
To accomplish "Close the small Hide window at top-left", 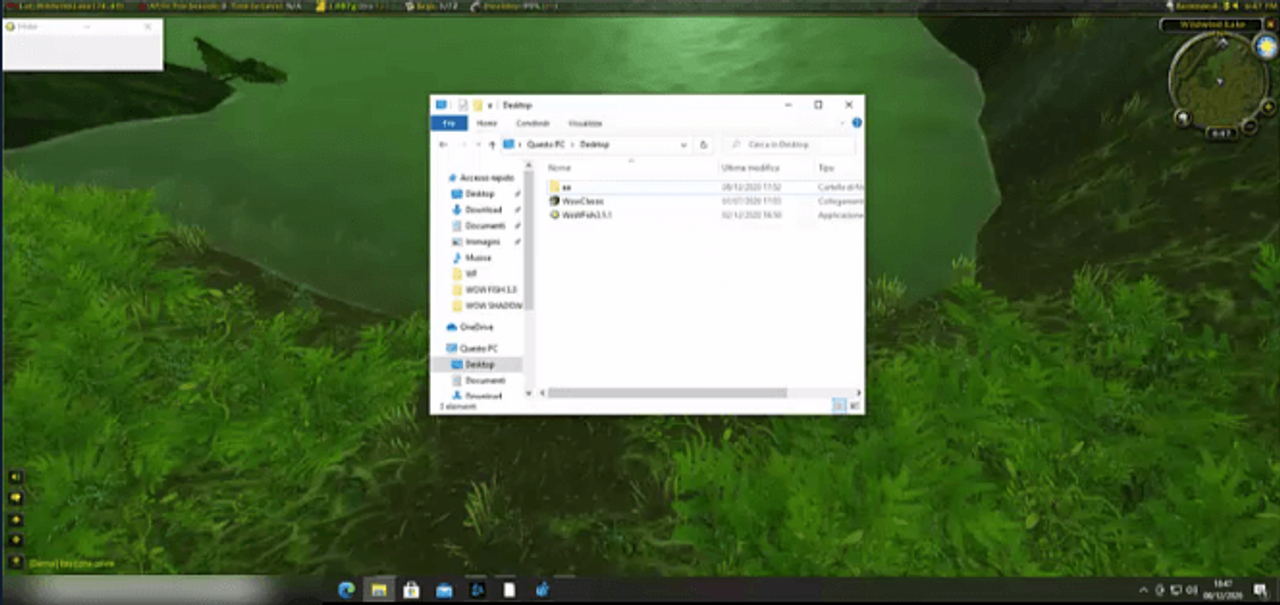I will coord(148,27).
